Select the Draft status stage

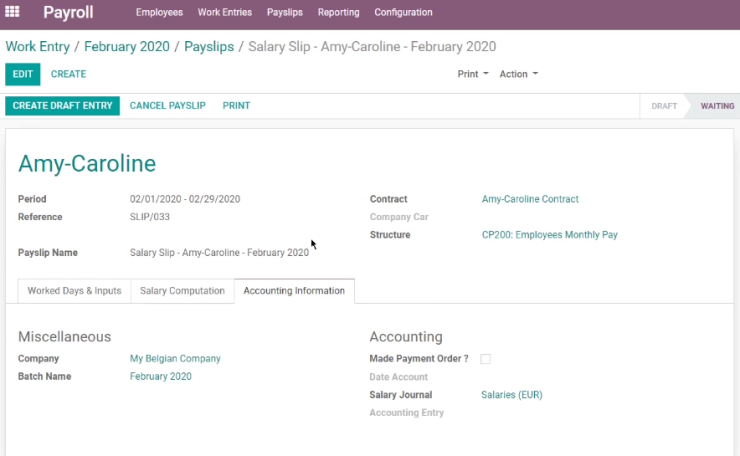664,106
